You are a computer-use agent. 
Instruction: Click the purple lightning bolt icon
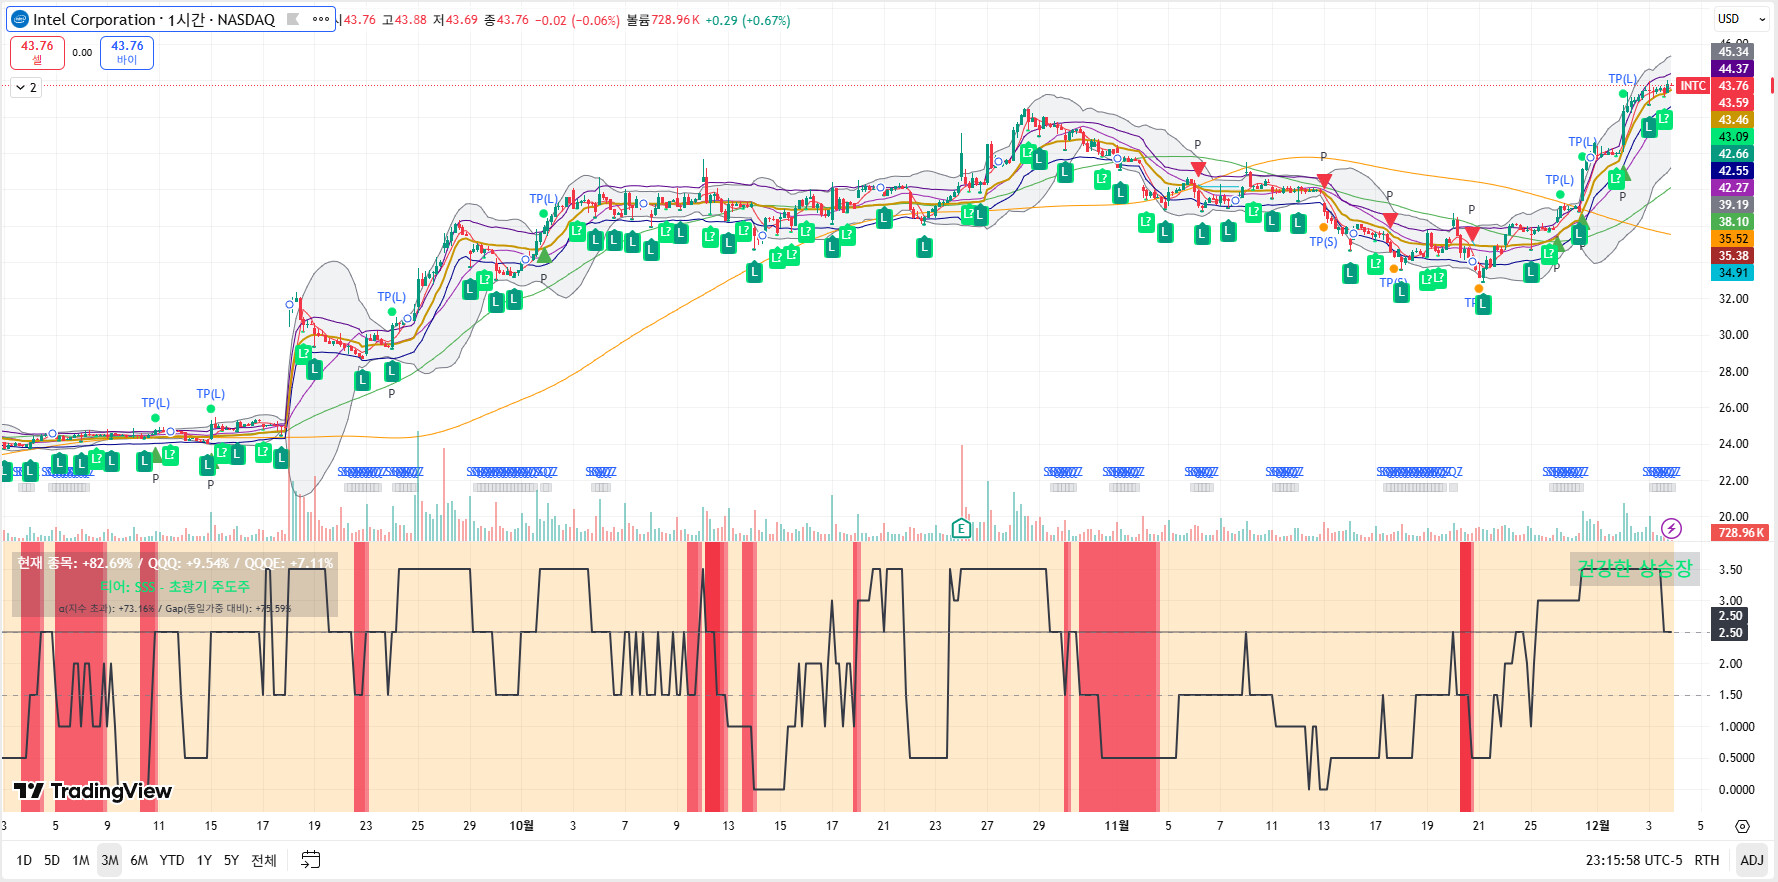click(x=1671, y=528)
